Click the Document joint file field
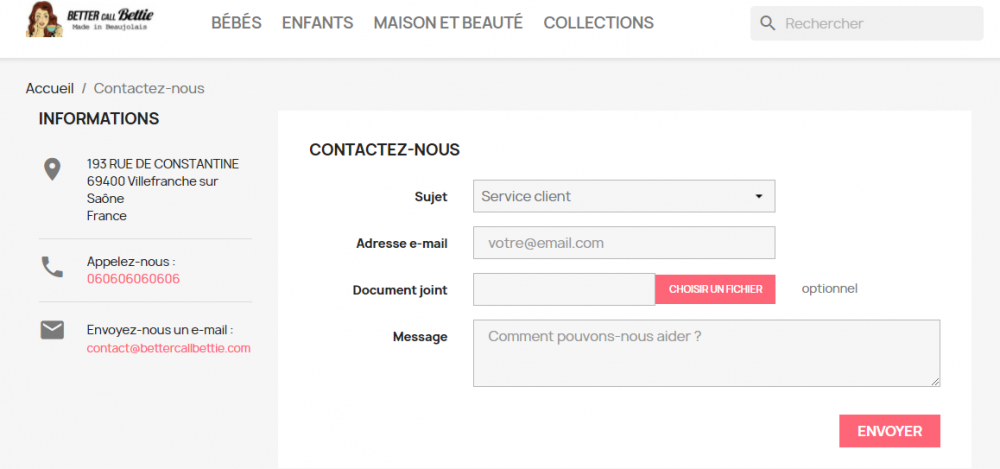Screen dimensions: 1000x469 [x=563, y=289]
